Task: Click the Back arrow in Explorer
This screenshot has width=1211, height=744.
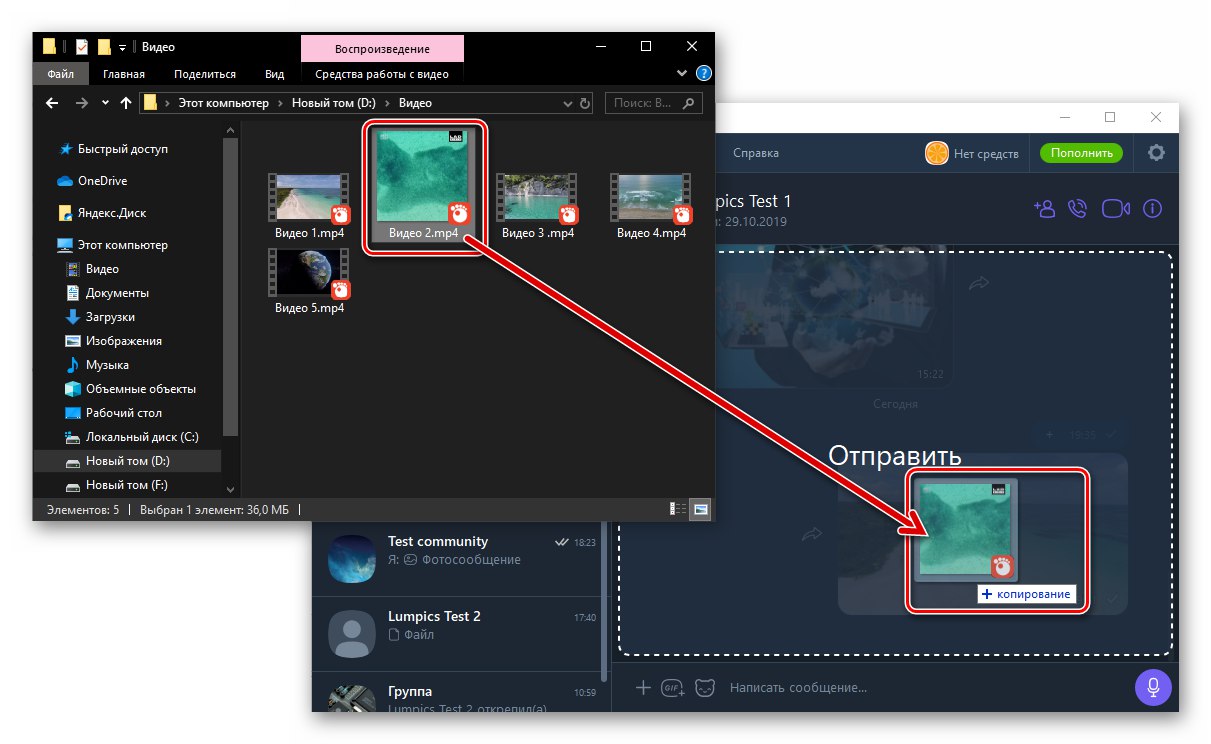Action: click(x=53, y=103)
